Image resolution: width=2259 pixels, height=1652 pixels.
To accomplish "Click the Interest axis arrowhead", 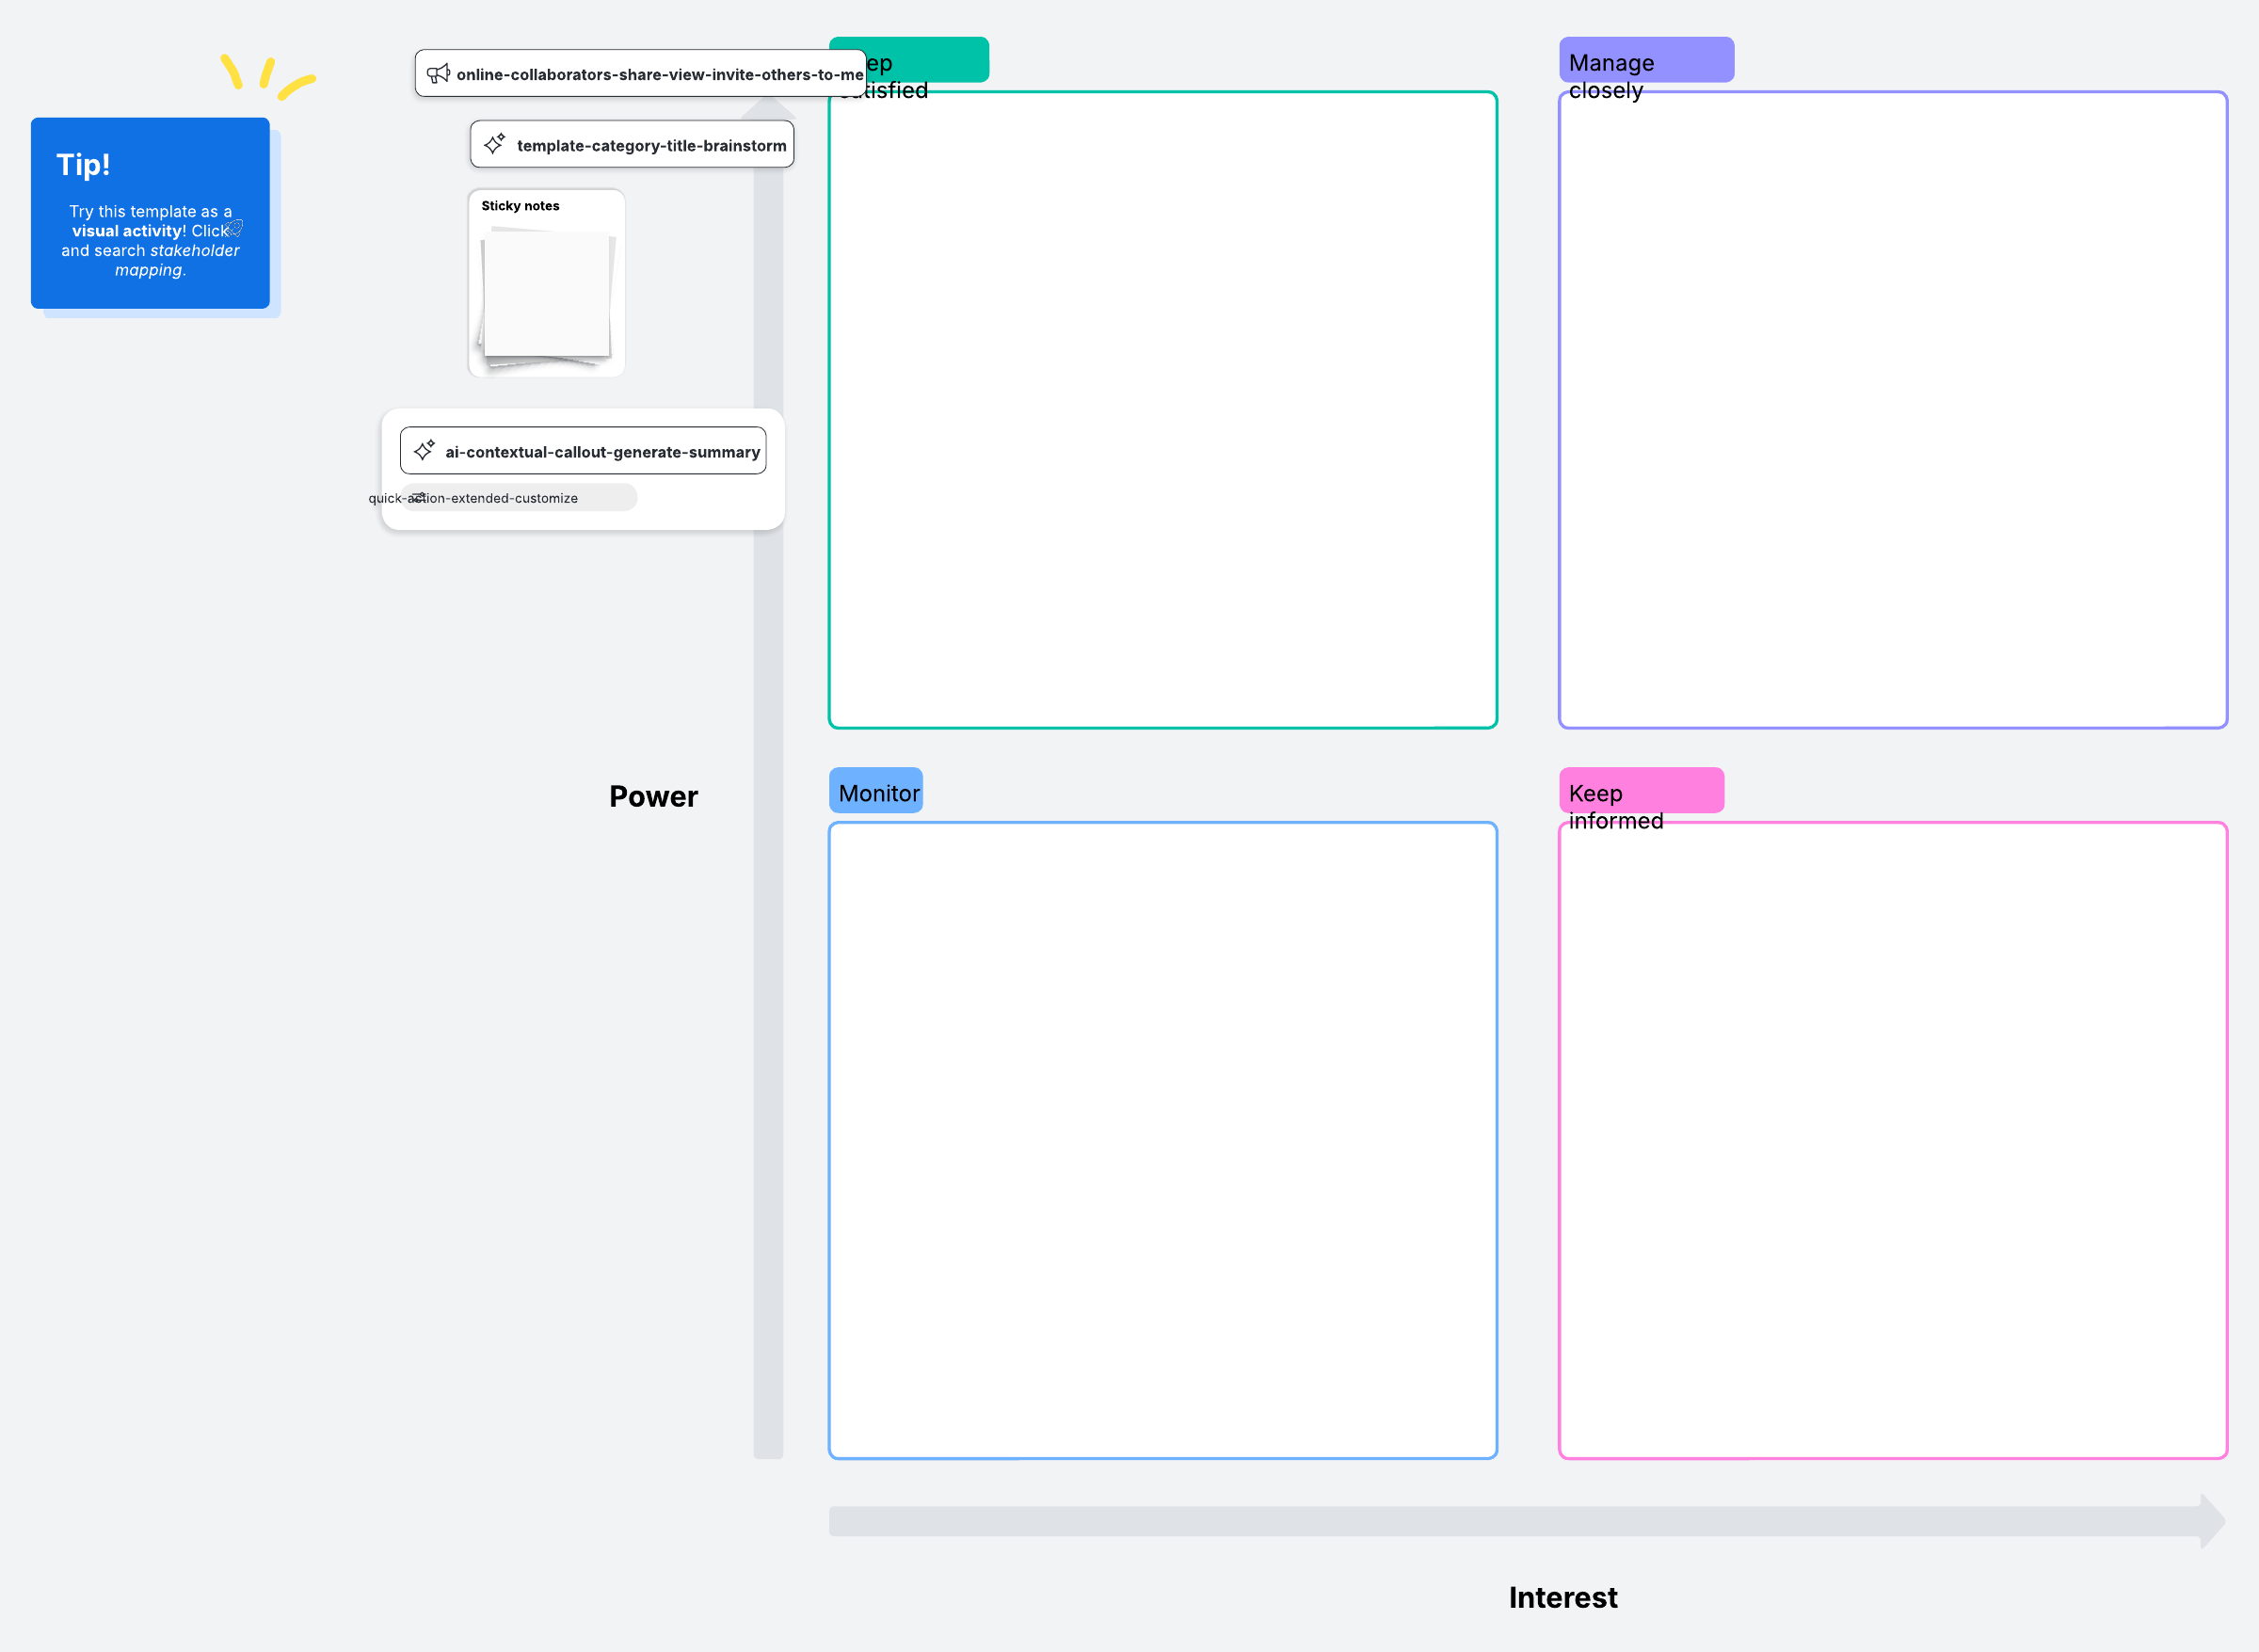I will [x=2211, y=1521].
